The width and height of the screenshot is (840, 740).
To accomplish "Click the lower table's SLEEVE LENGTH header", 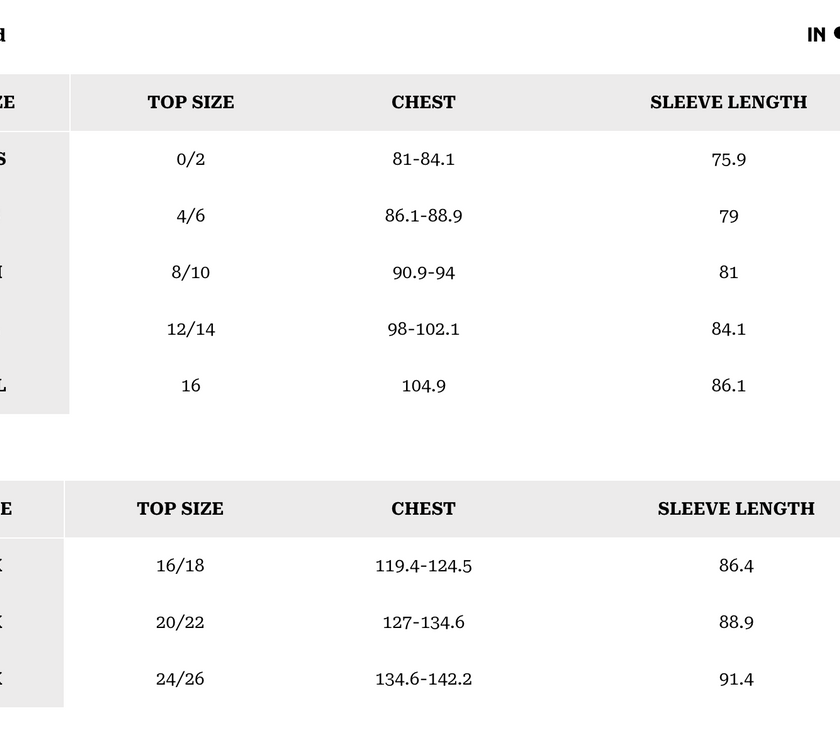I will coord(736,509).
